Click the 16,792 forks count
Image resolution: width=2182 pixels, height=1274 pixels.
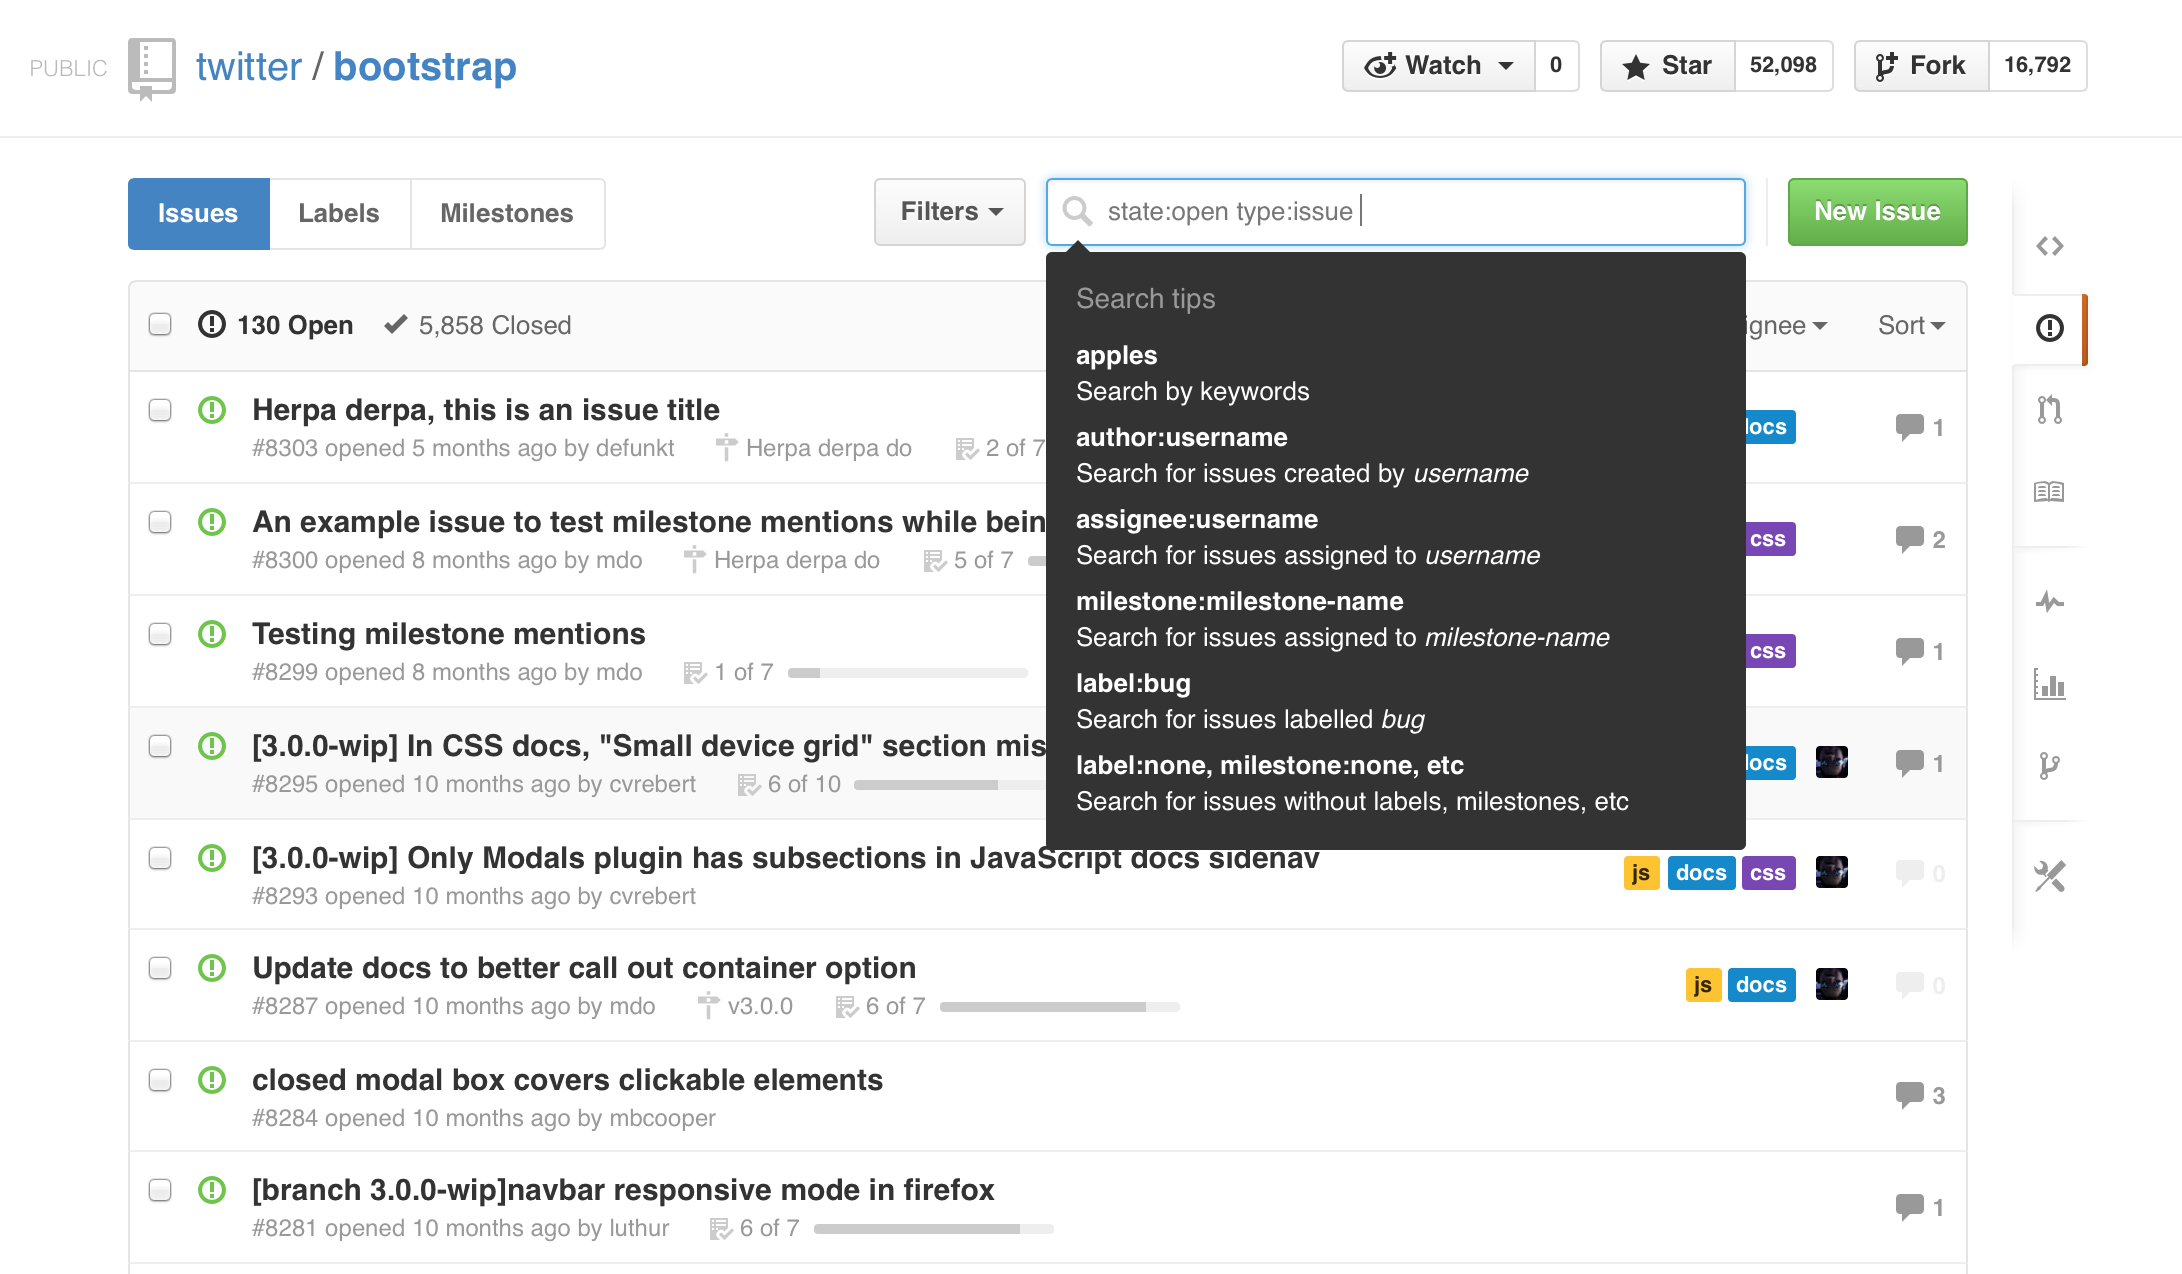(2037, 66)
